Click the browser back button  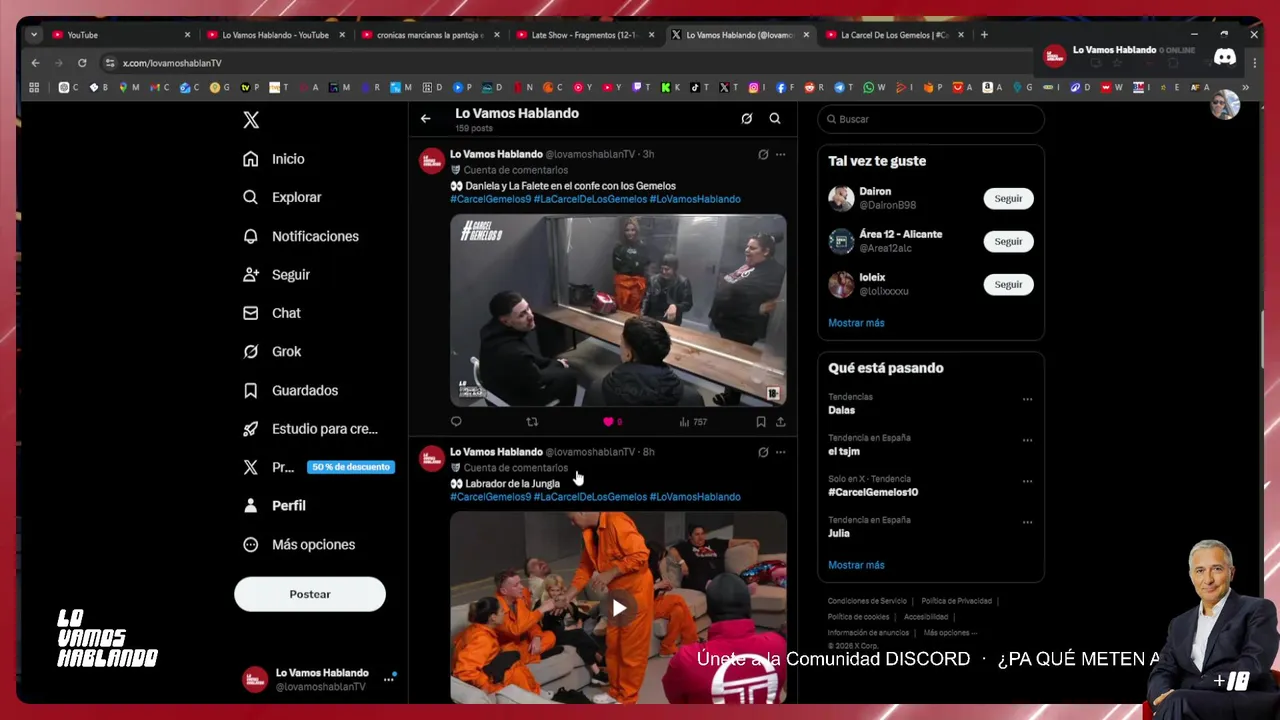pos(36,63)
